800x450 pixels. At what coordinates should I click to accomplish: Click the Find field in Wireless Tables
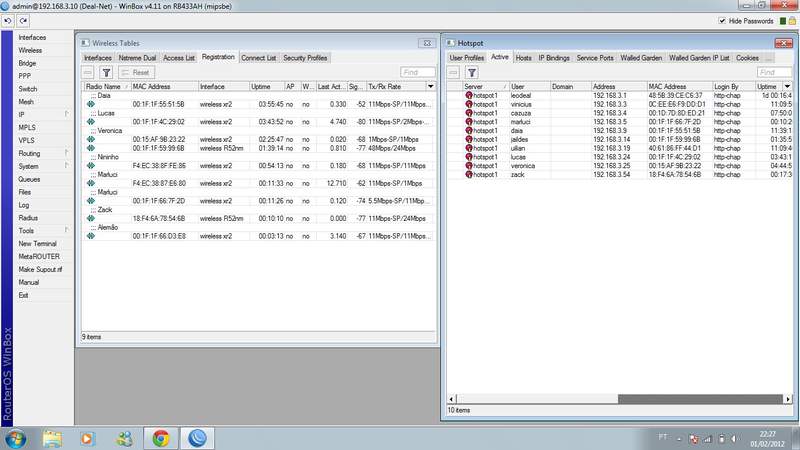tap(417, 72)
